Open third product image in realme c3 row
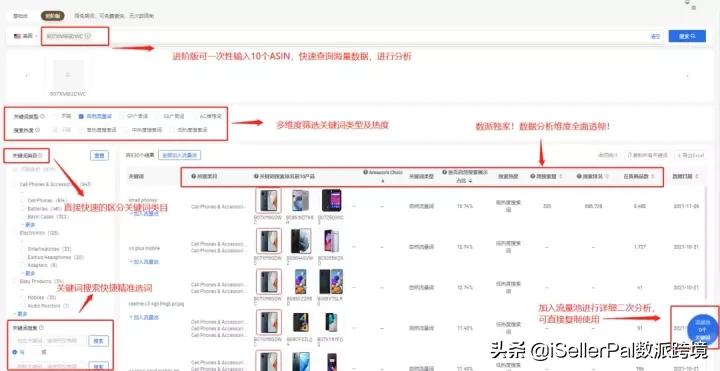The image size is (720, 371). click(x=332, y=281)
